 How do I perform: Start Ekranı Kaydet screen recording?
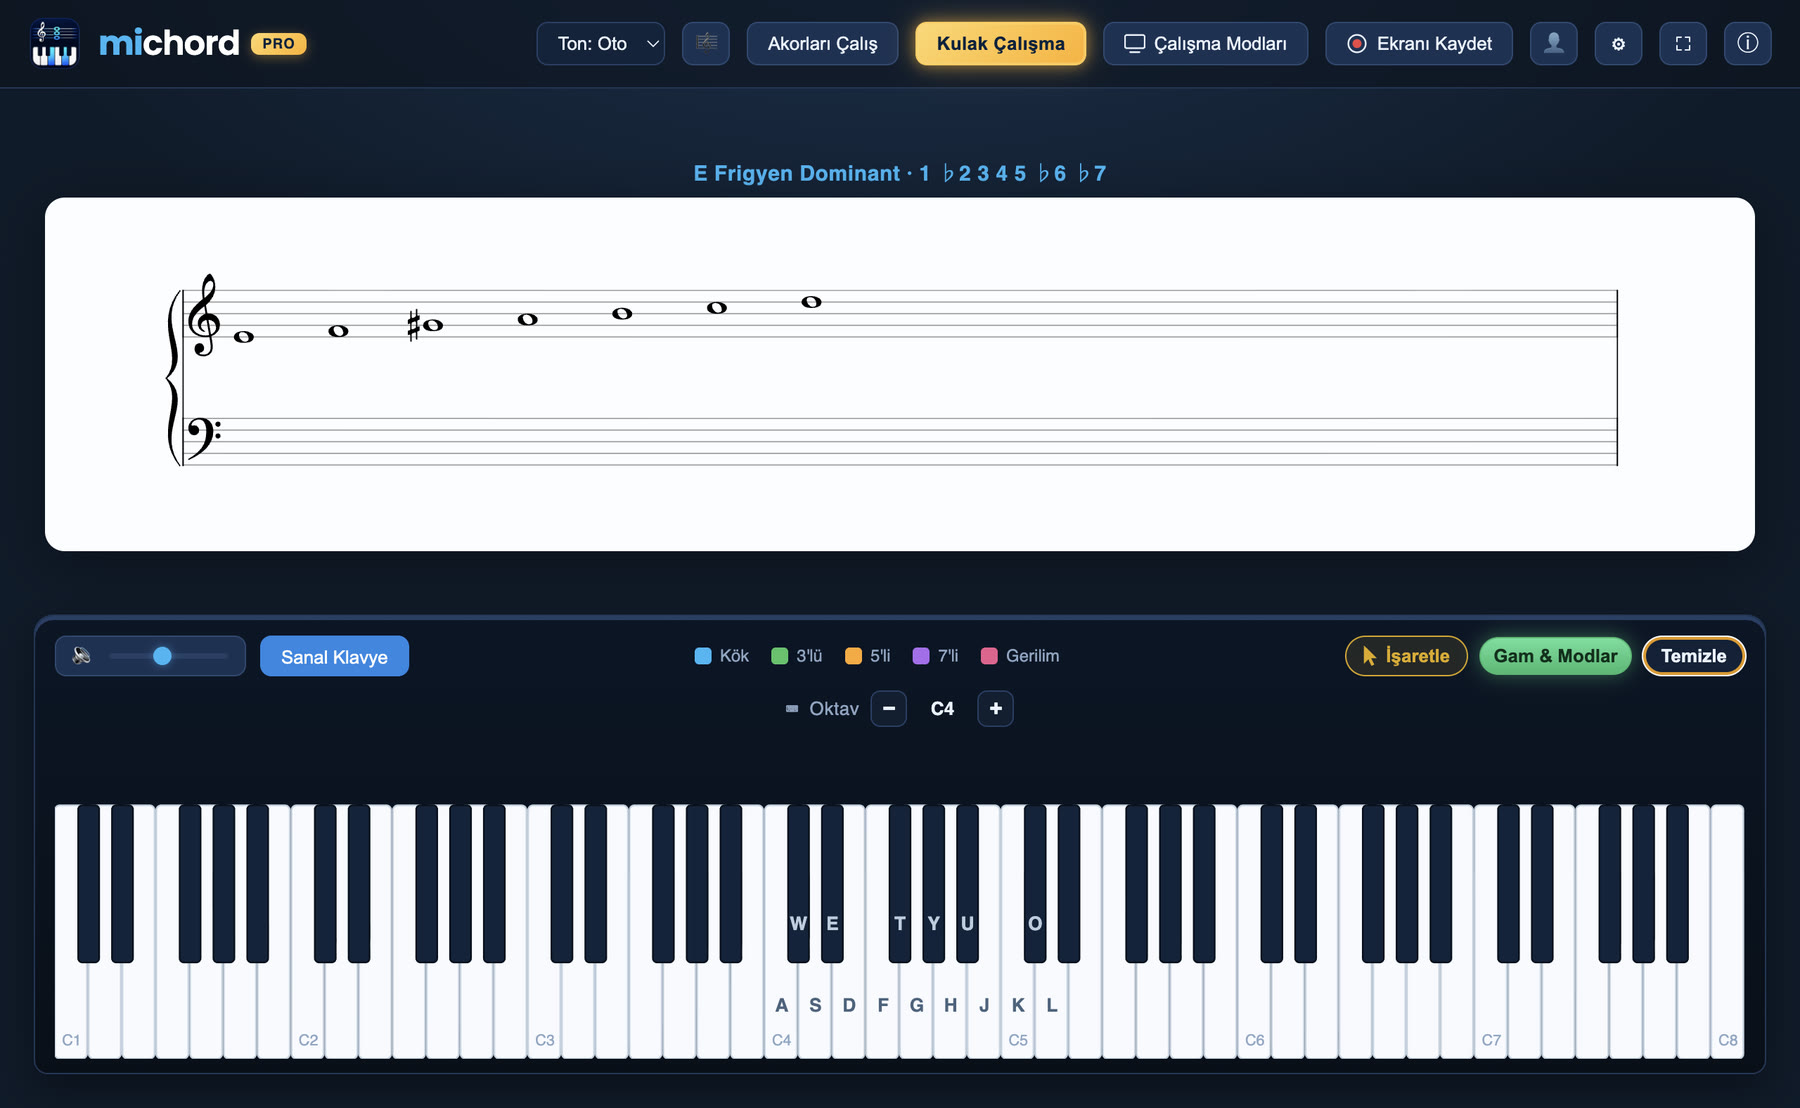tap(1419, 43)
